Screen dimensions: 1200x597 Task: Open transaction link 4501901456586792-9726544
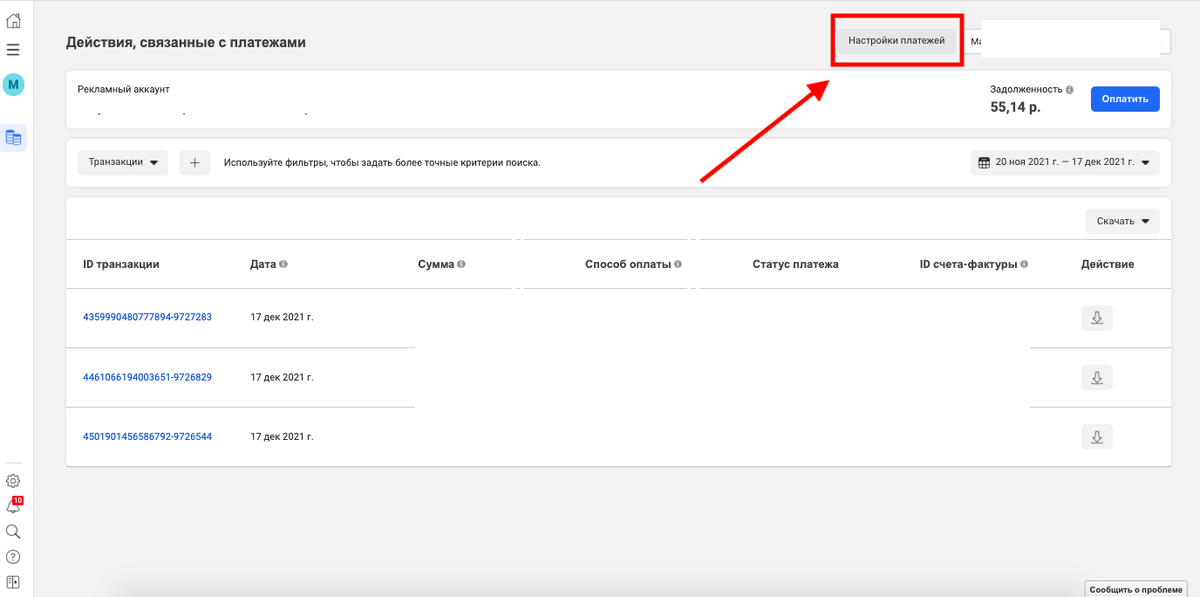click(x=147, y=436)
